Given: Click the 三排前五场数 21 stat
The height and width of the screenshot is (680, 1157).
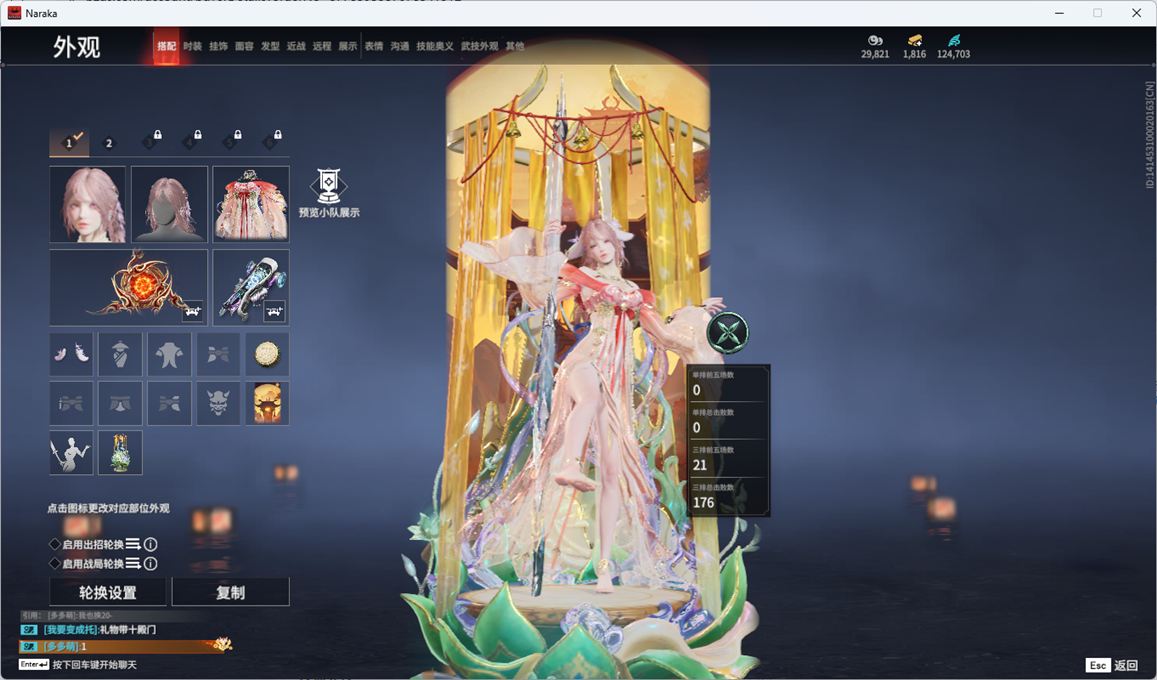Looking at the screenshot, I should pos(728,459).
